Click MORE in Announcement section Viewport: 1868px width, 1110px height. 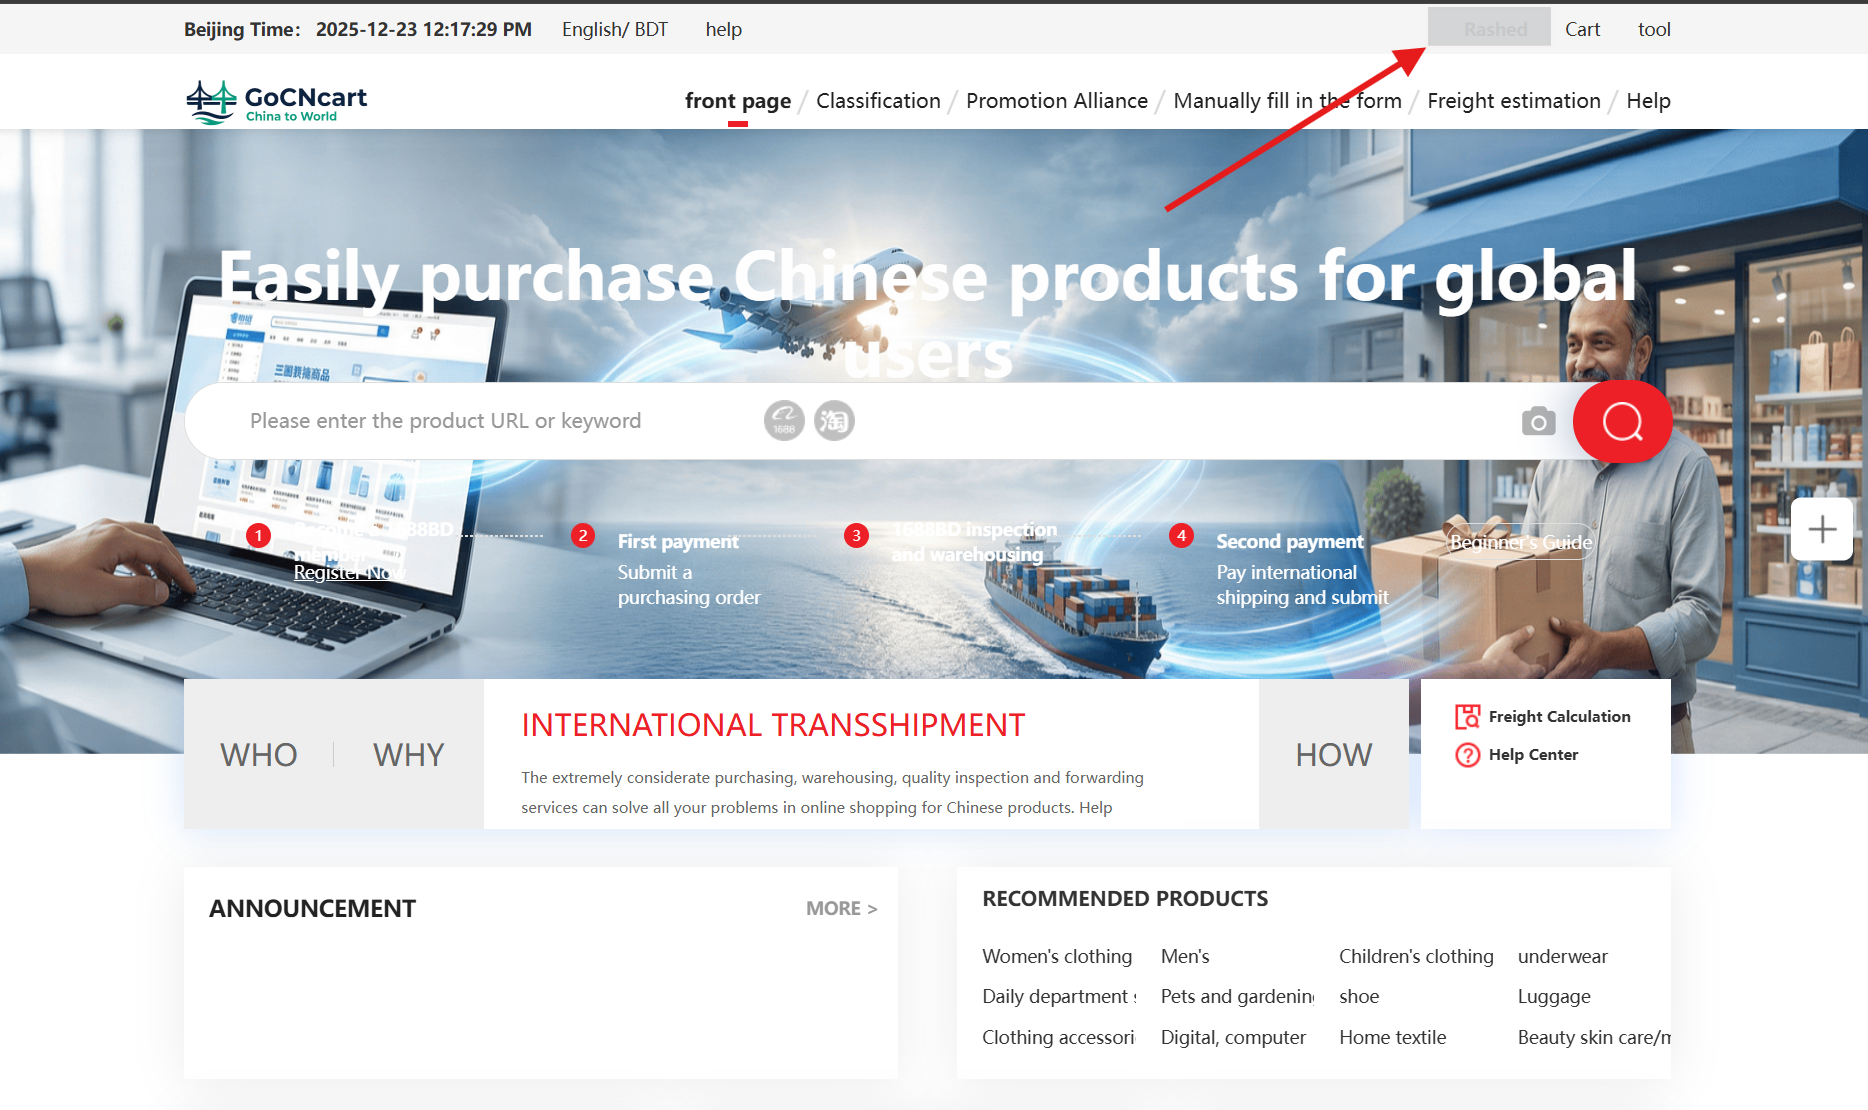pos(841,908)
